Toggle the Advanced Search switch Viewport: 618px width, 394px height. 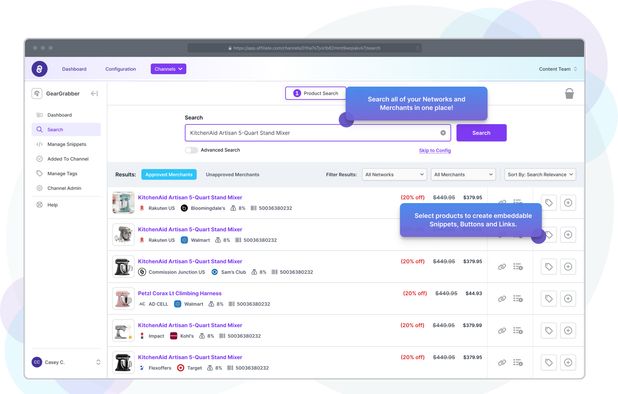pos(191,150)
